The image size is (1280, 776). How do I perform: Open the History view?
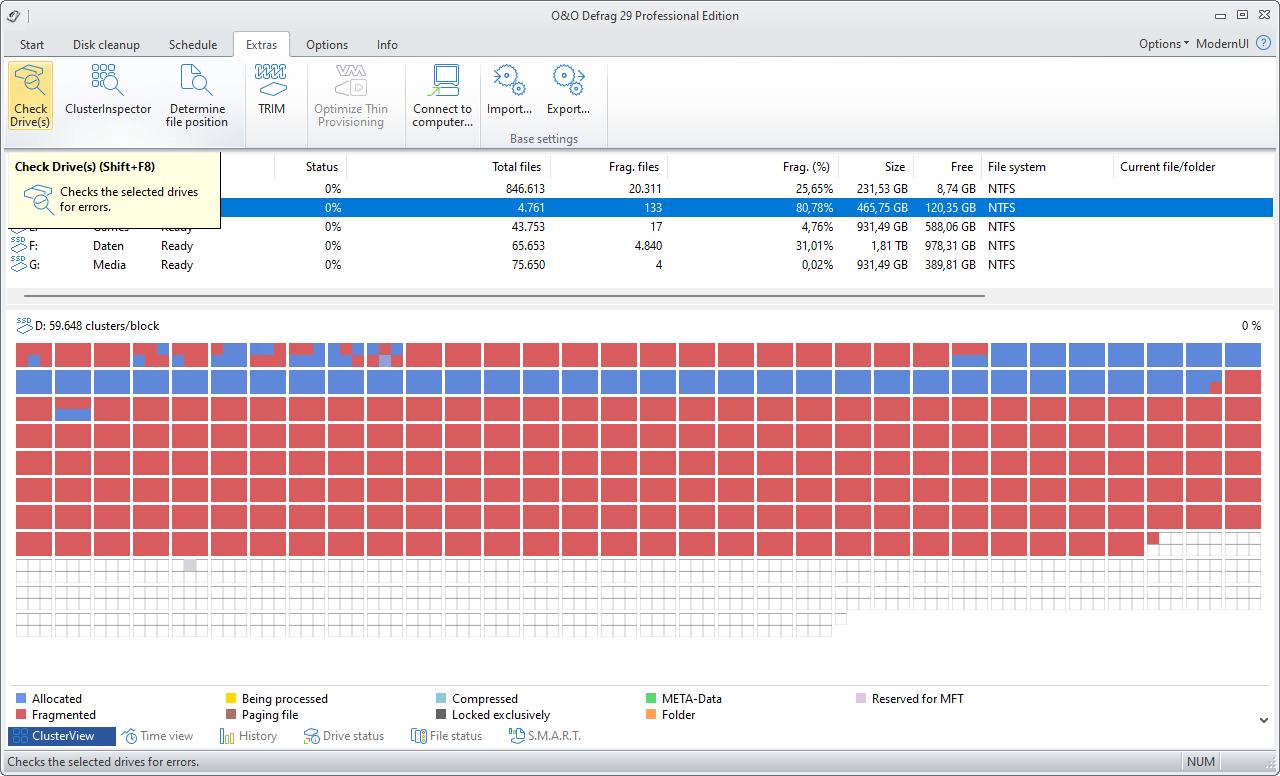[x=248, y=736]
